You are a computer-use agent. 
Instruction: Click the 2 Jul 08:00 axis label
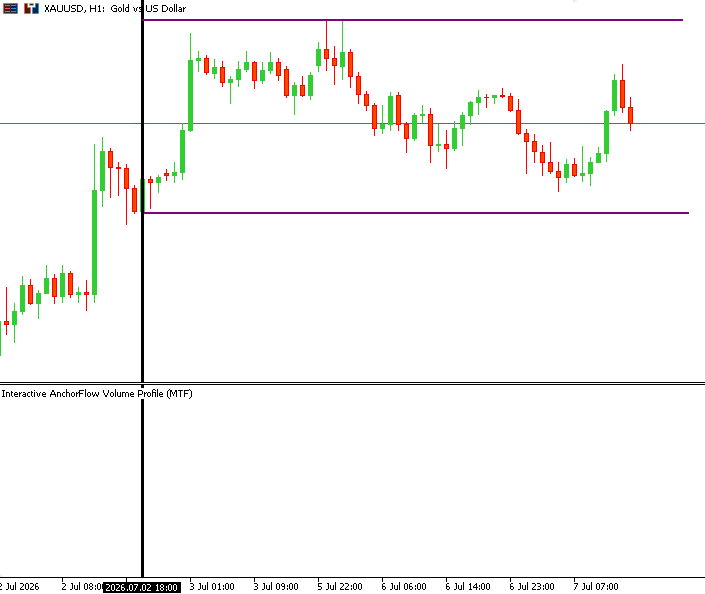[82, 587]
